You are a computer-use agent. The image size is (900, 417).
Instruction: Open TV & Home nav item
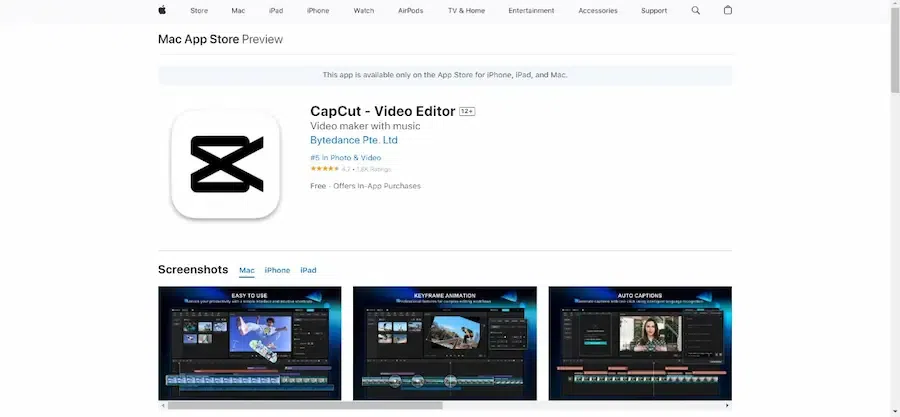466,10
